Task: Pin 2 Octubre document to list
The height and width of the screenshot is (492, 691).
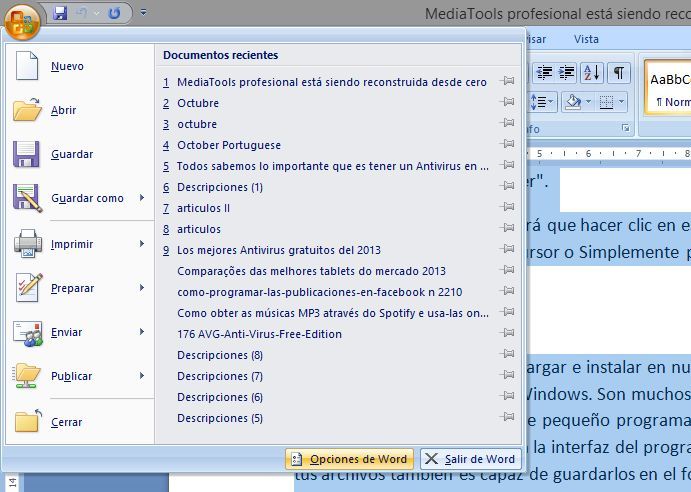Action: pos(507,102)
